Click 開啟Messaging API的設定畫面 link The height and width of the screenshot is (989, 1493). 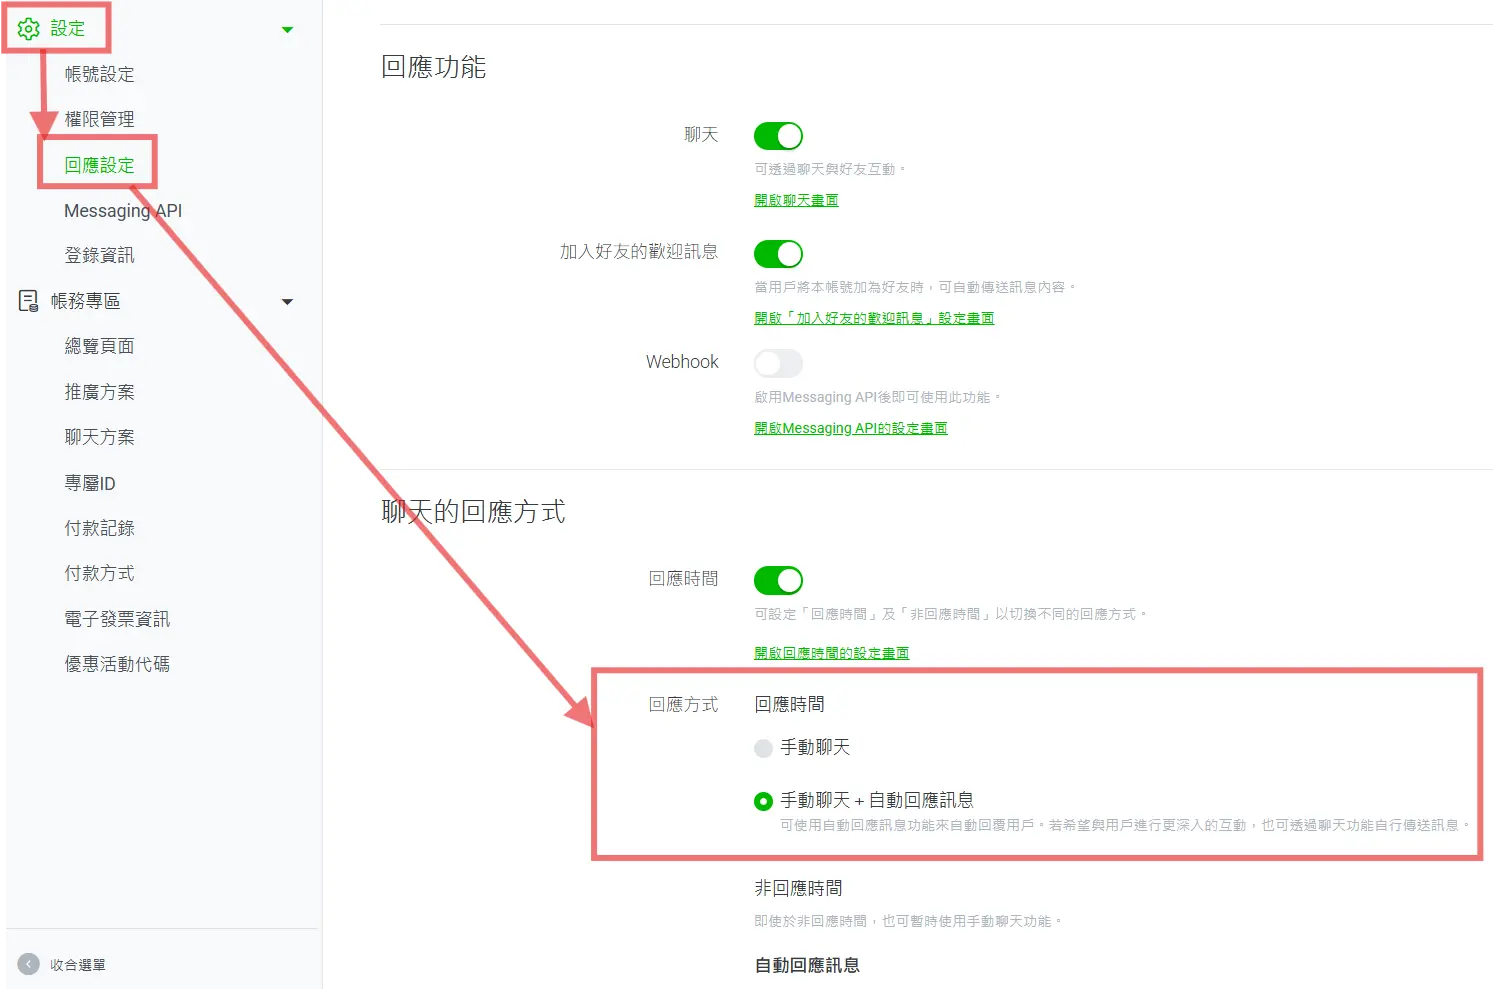(x=849, y=427)
